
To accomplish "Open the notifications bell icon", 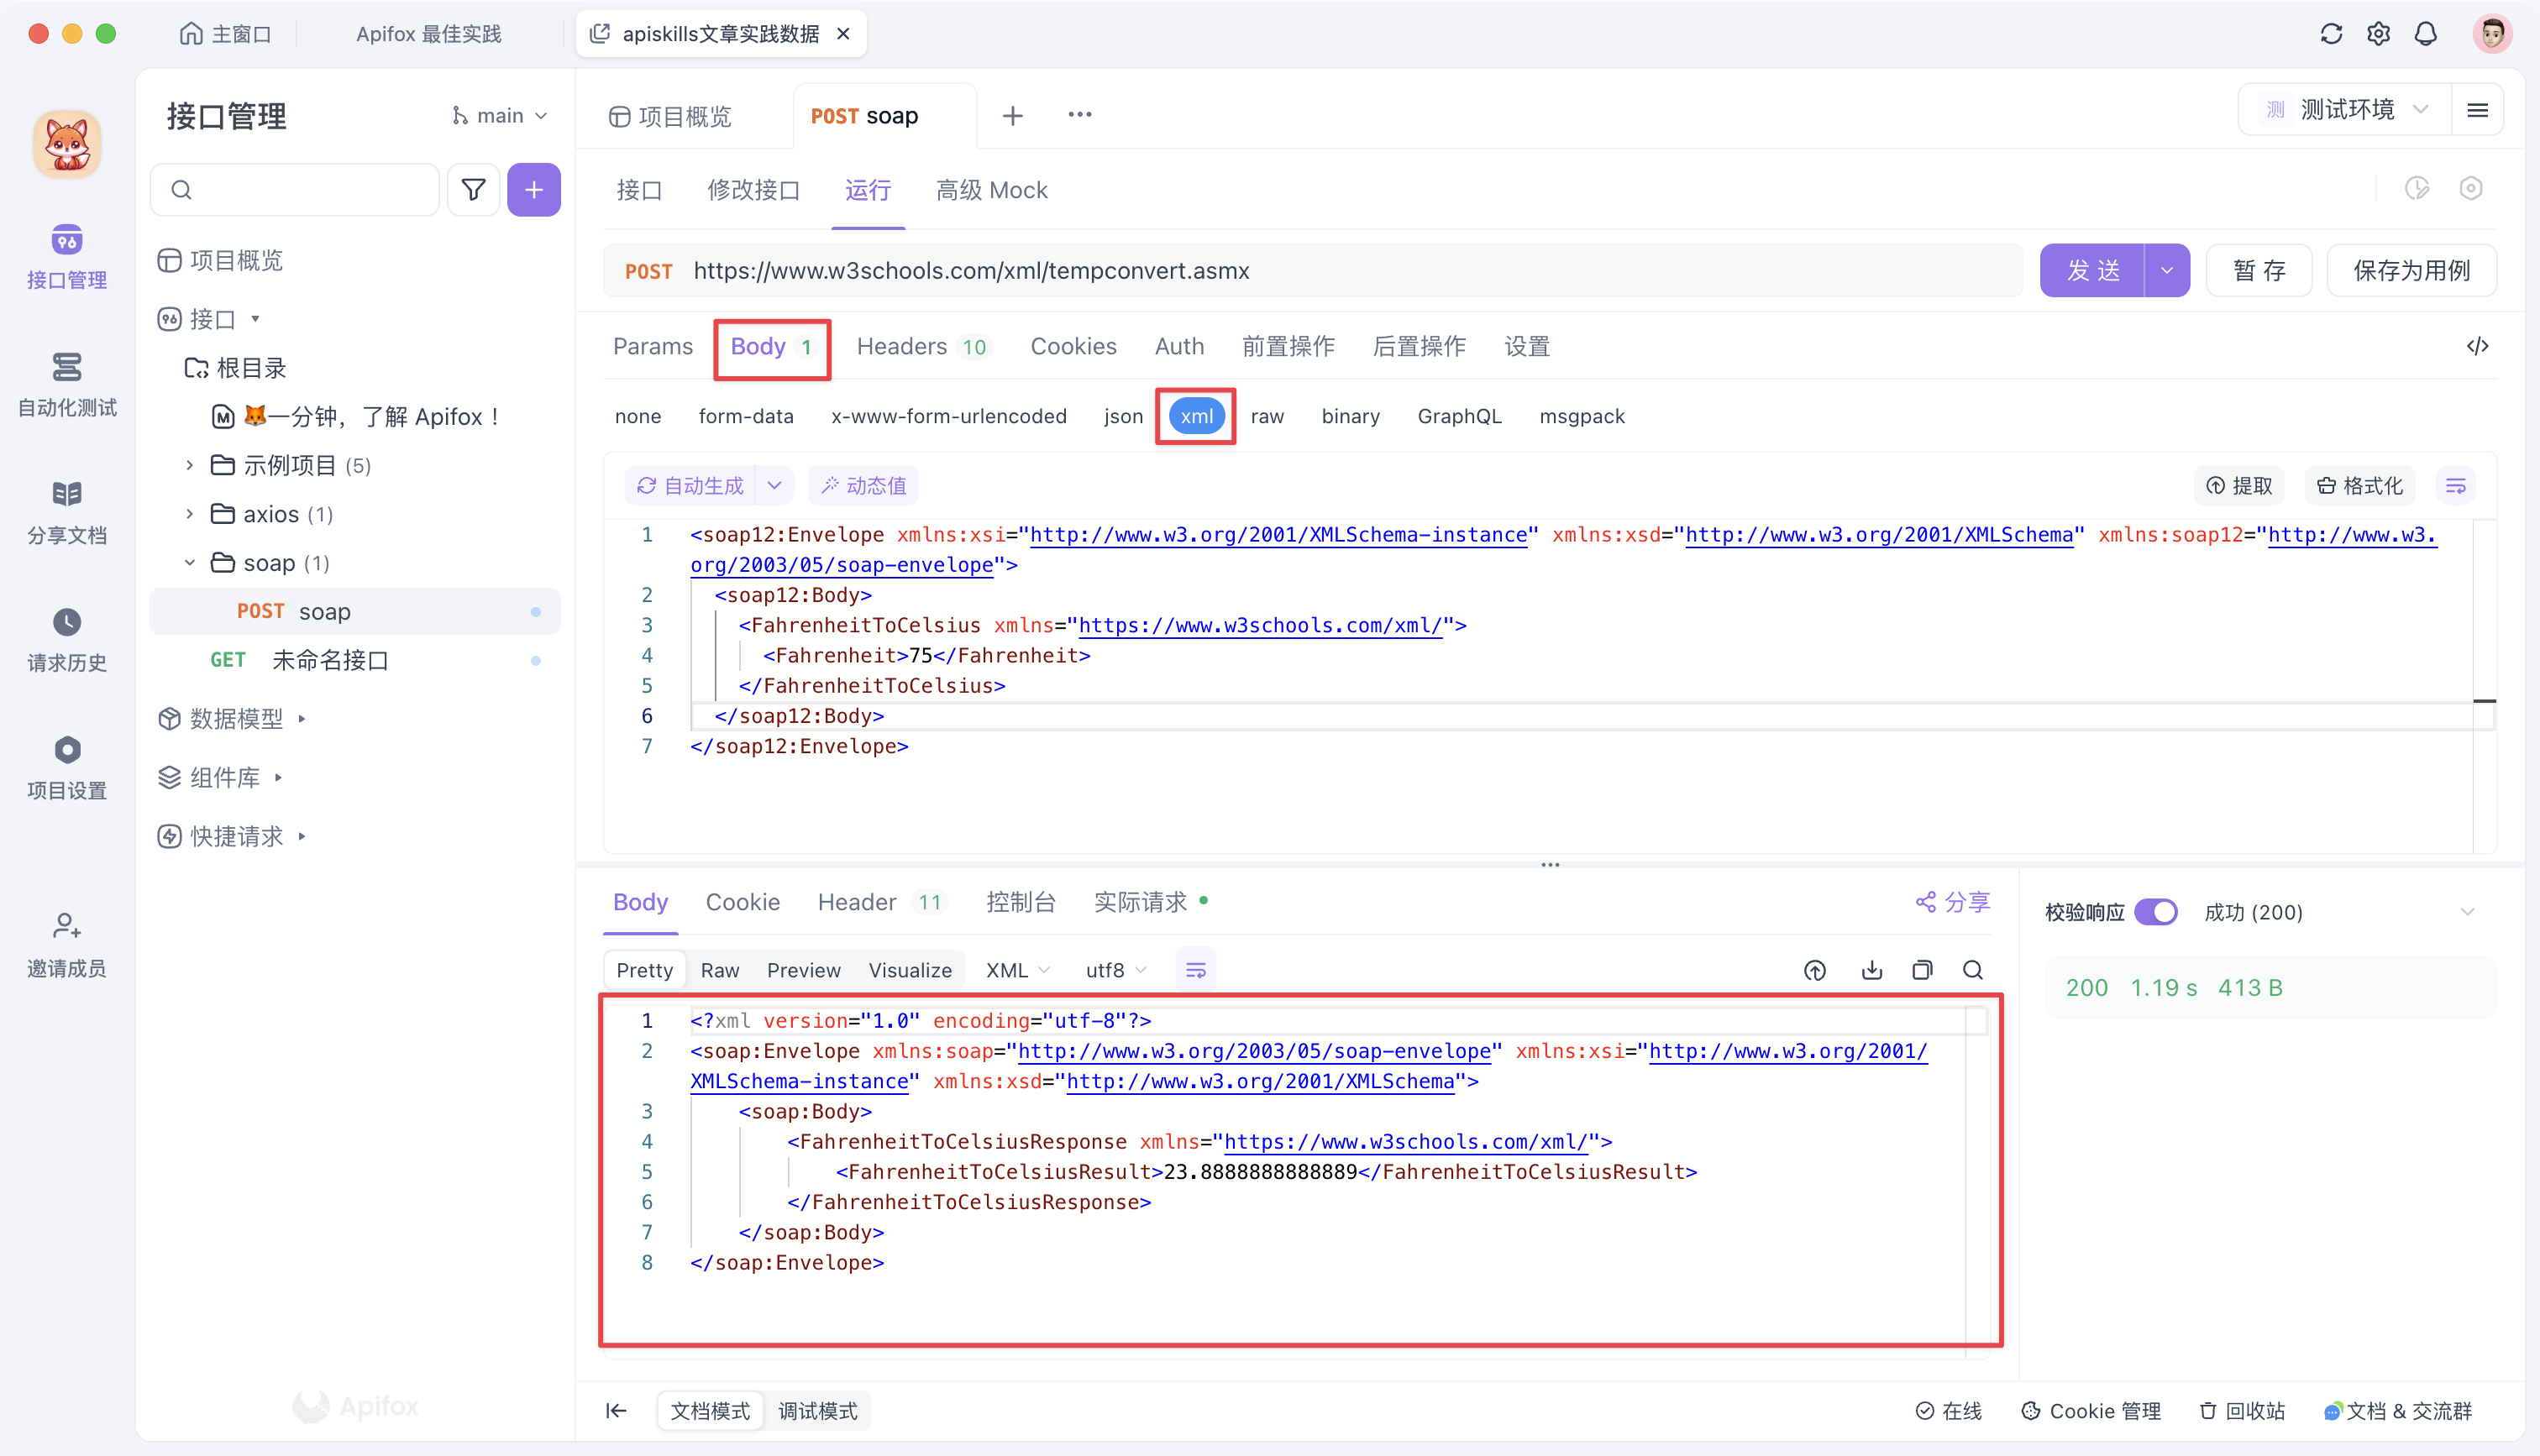I will 2426,34.
